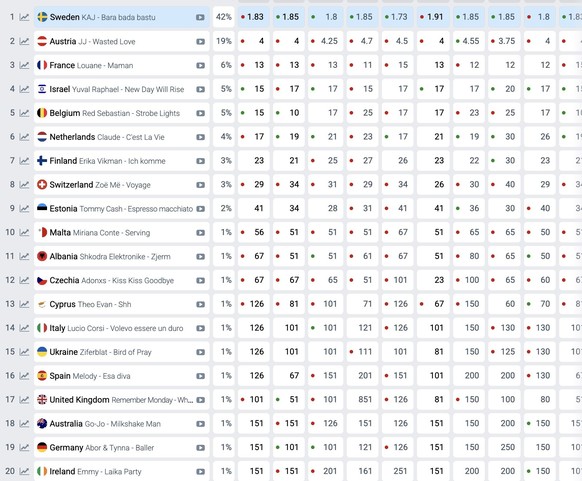This screenshot has width=582, height=481.
Task: Play the video for Estonia's Espresso macchiato
Action: (x=200, y=209)
